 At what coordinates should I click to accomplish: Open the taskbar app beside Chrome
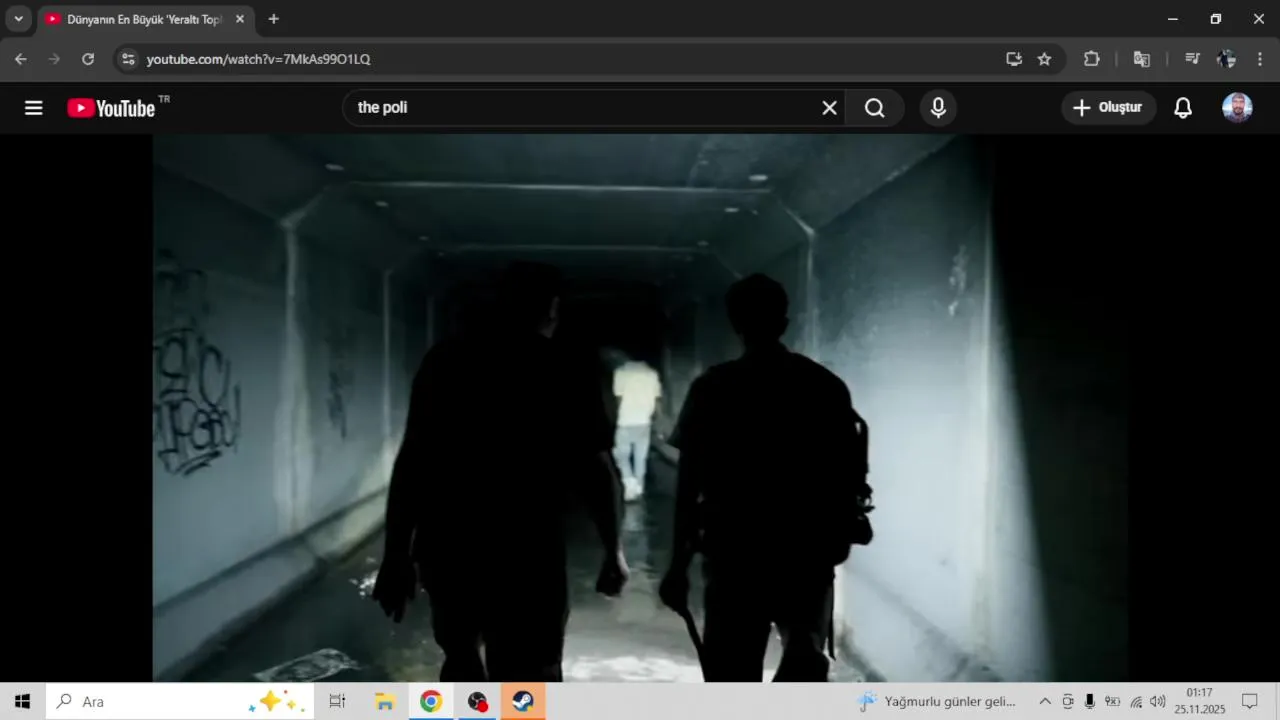(477, 701)
